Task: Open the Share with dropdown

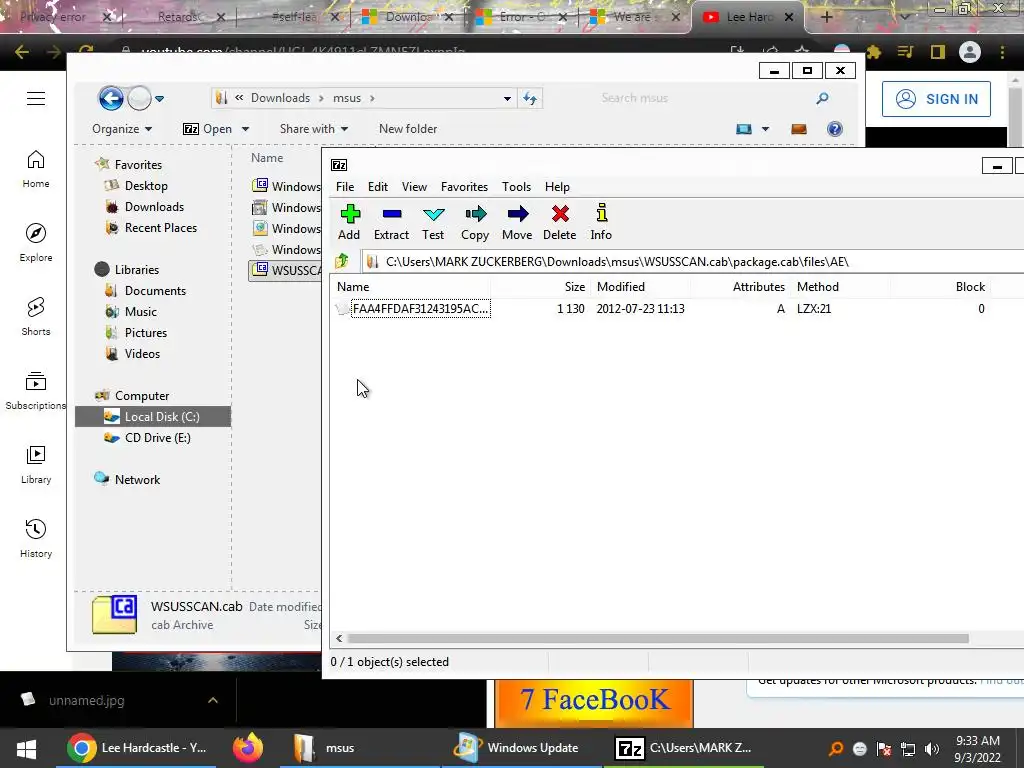Action: tap(313, 129)
